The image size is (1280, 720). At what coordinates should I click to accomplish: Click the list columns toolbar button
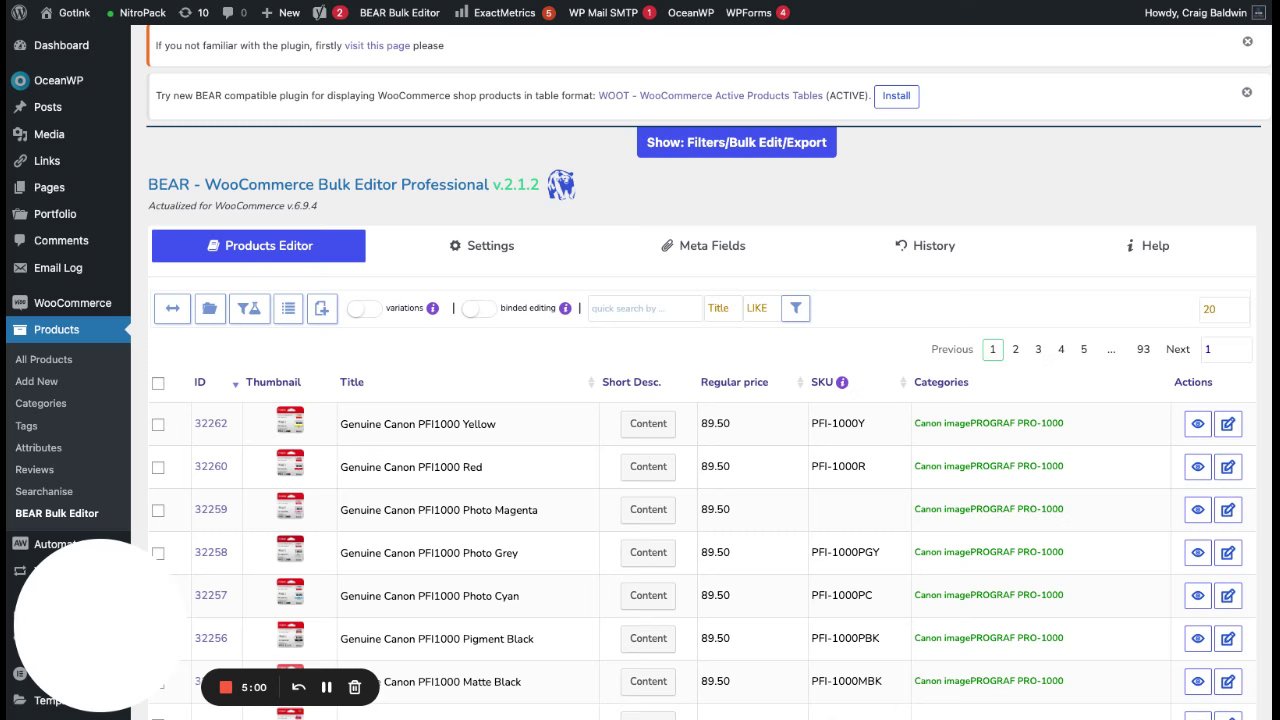point(288,308)
